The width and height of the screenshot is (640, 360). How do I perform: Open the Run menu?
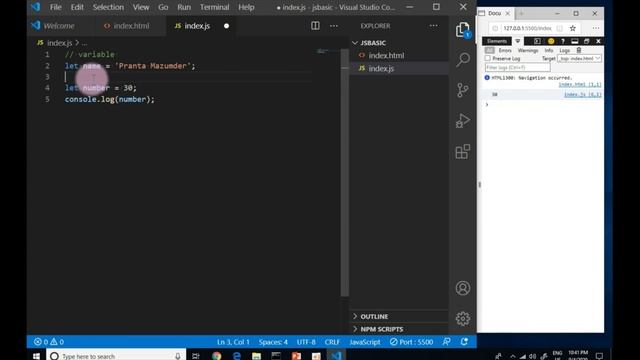pyautogui.click(x=184, y=7)
